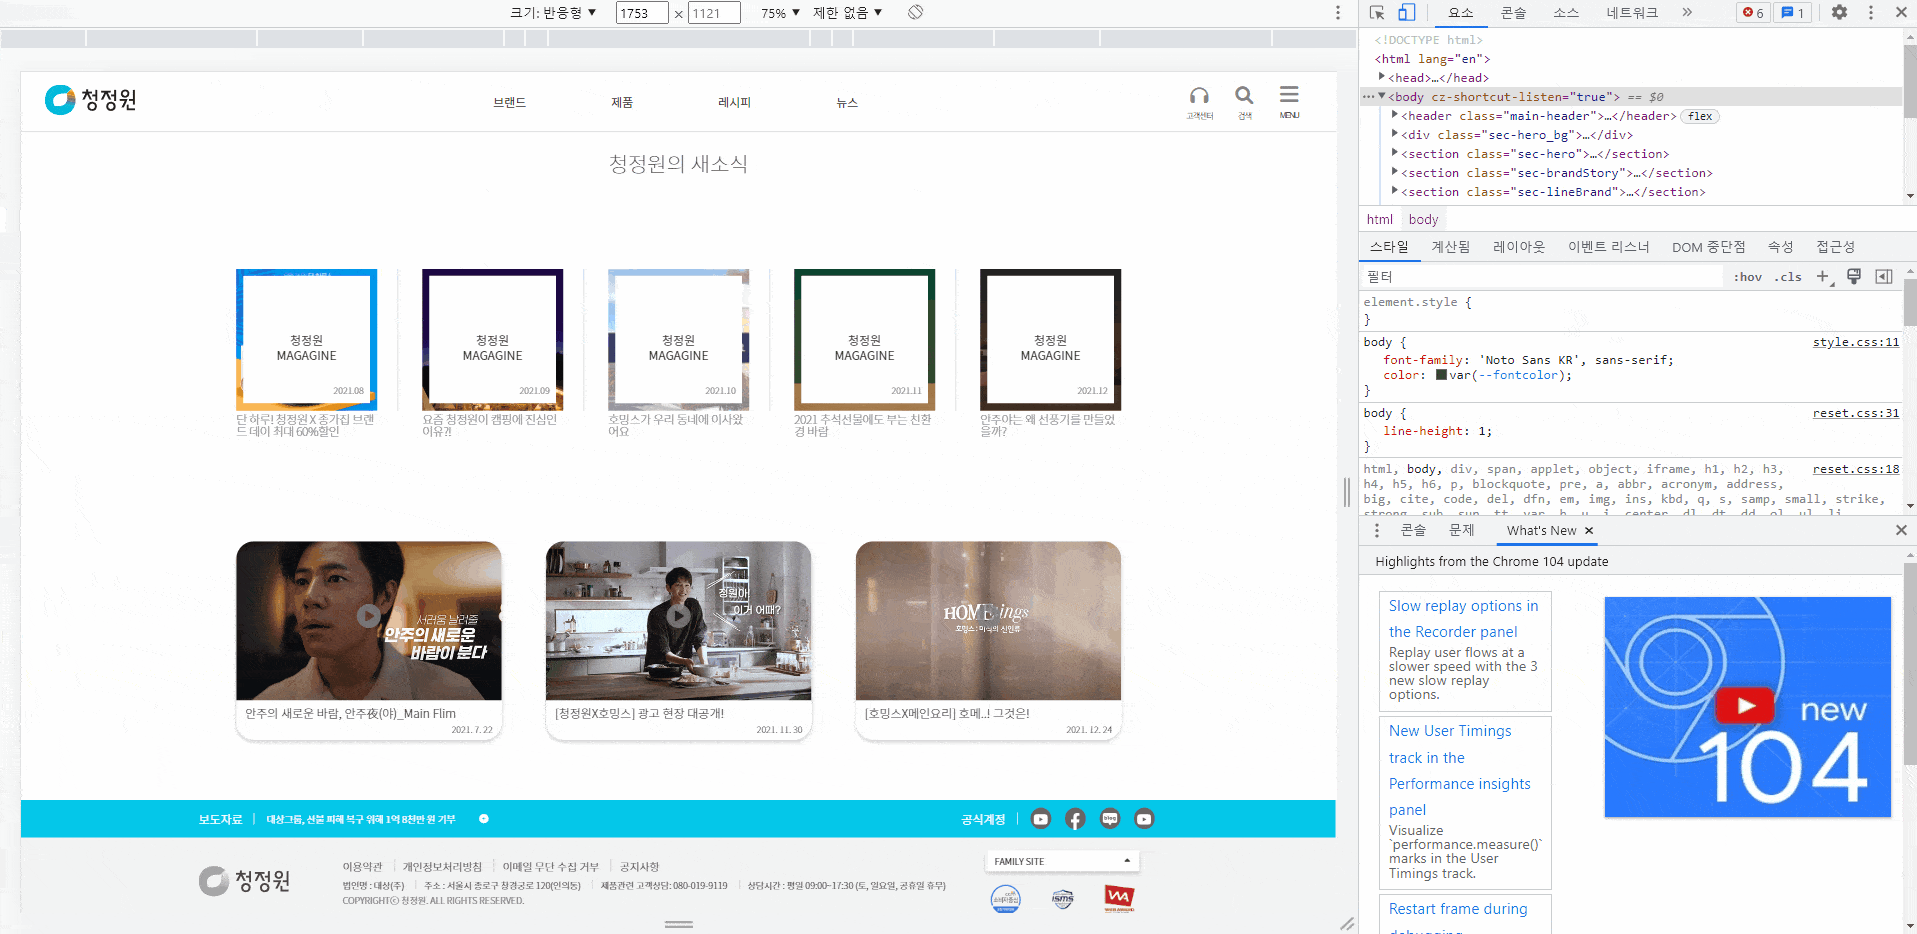The height and width of the screenshot is (934, 1917).
Task: Toggle device toolbar icon in DevTools
Action: (x=1406, y=12)
